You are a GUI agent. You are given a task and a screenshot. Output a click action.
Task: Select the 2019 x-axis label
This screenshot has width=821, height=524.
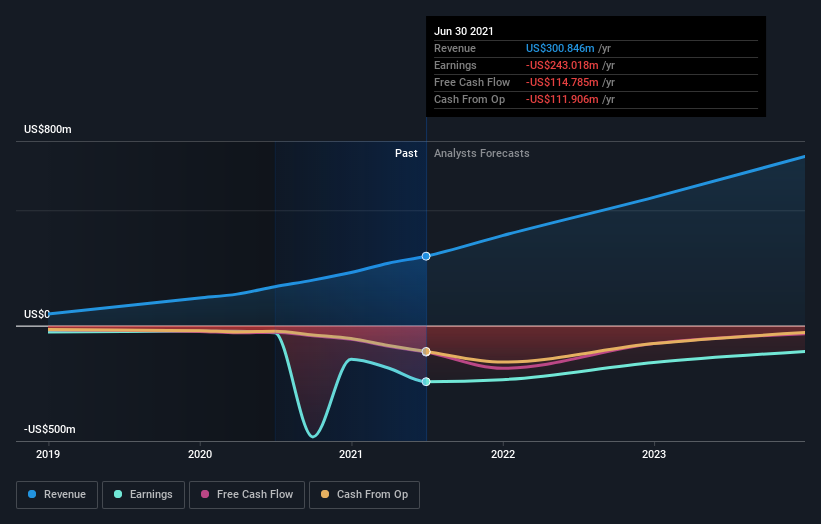[48, 454]
